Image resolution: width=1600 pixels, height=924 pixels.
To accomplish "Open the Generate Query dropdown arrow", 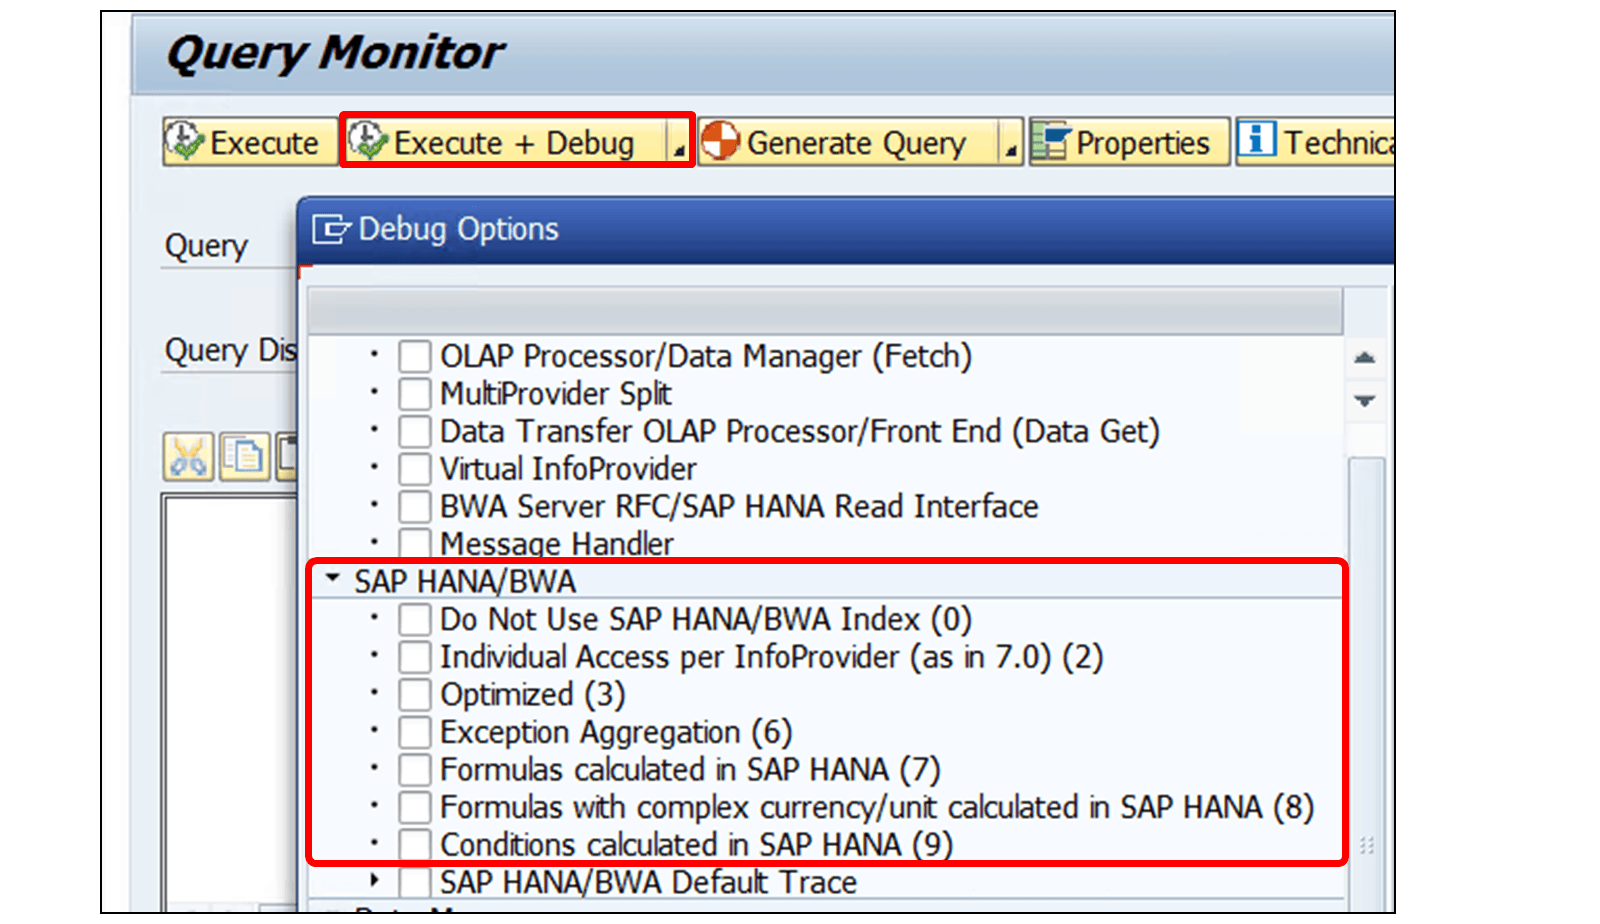I will pos(1011,142).
